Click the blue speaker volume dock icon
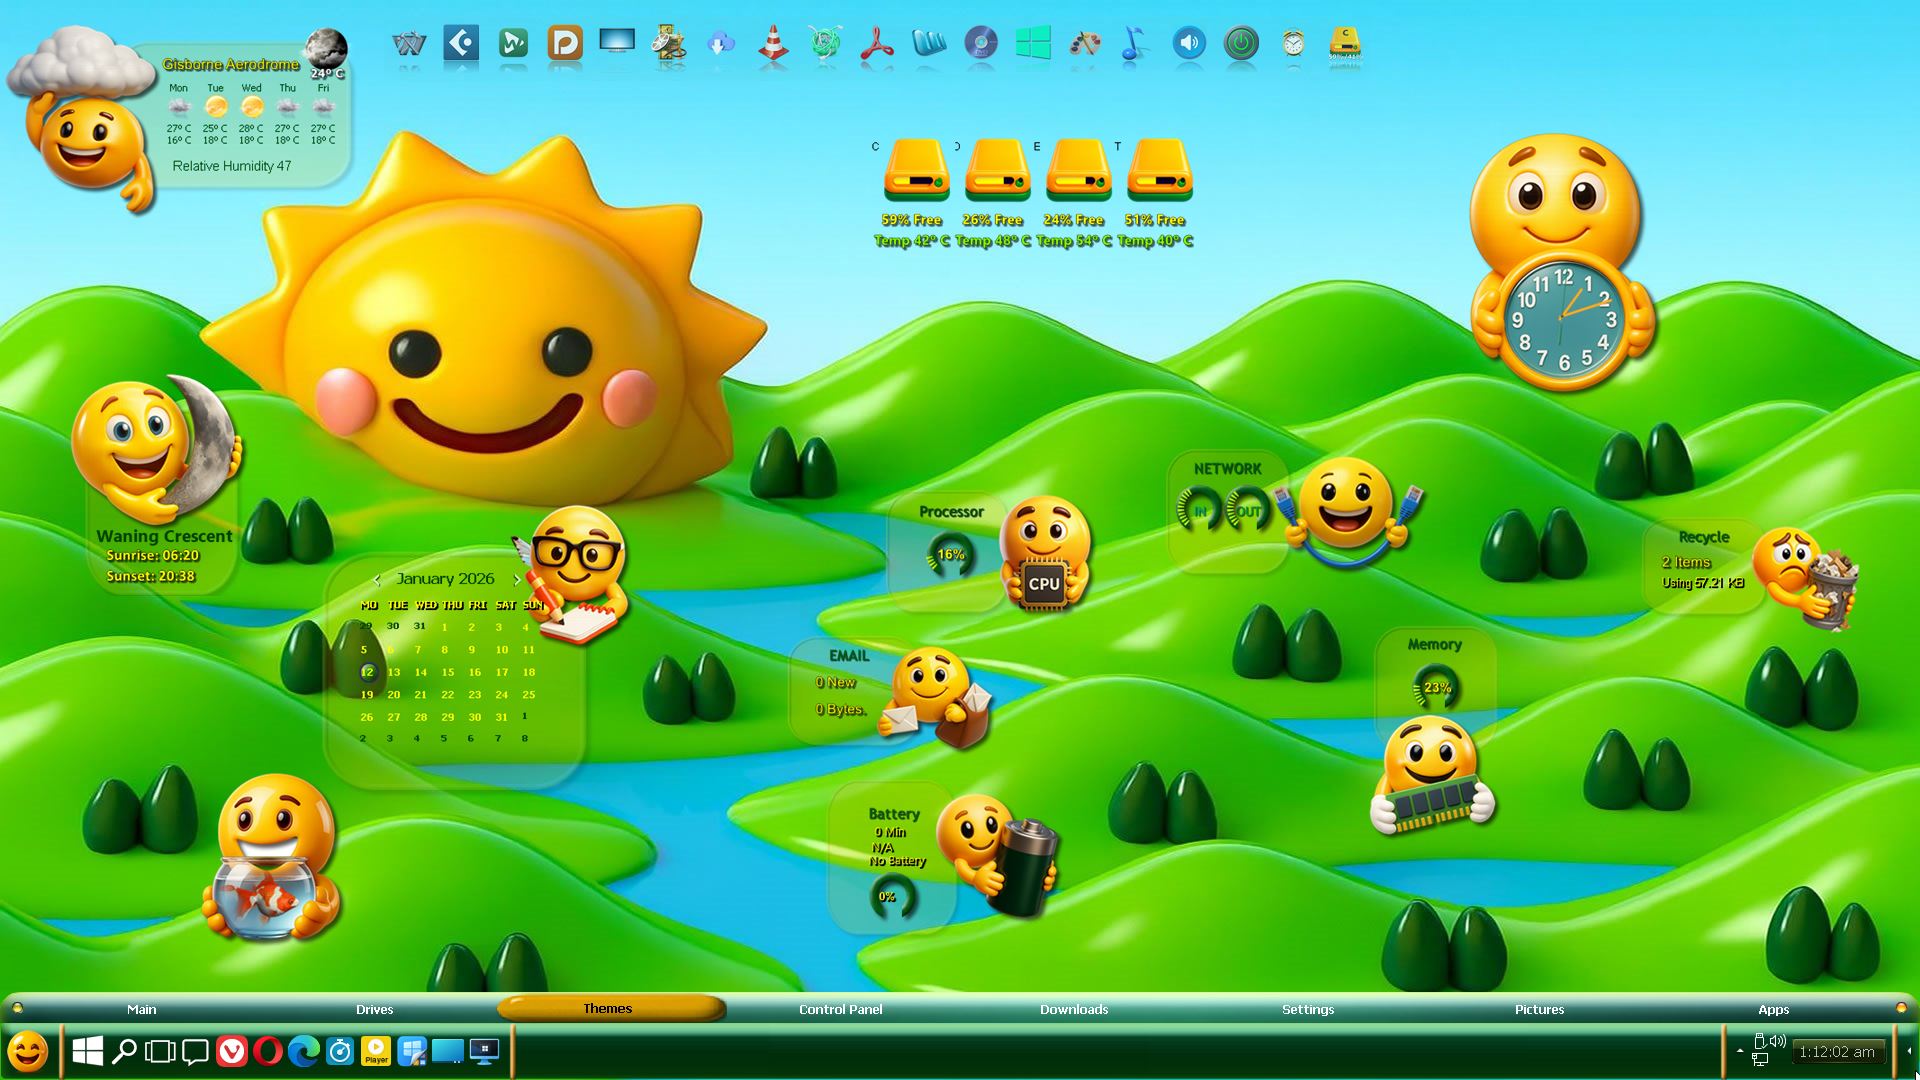This screenshot has width=1920, height=1080. coord(1188,43)
